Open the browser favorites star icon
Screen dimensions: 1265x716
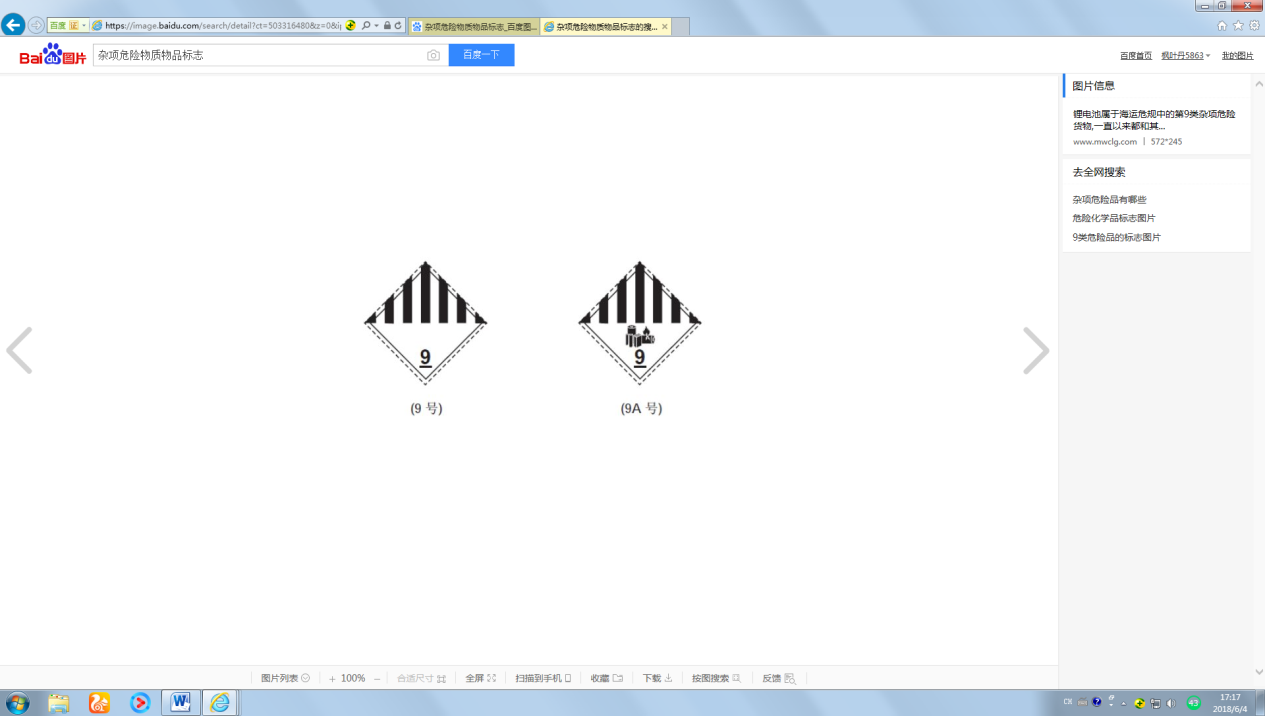(1238, 25)
